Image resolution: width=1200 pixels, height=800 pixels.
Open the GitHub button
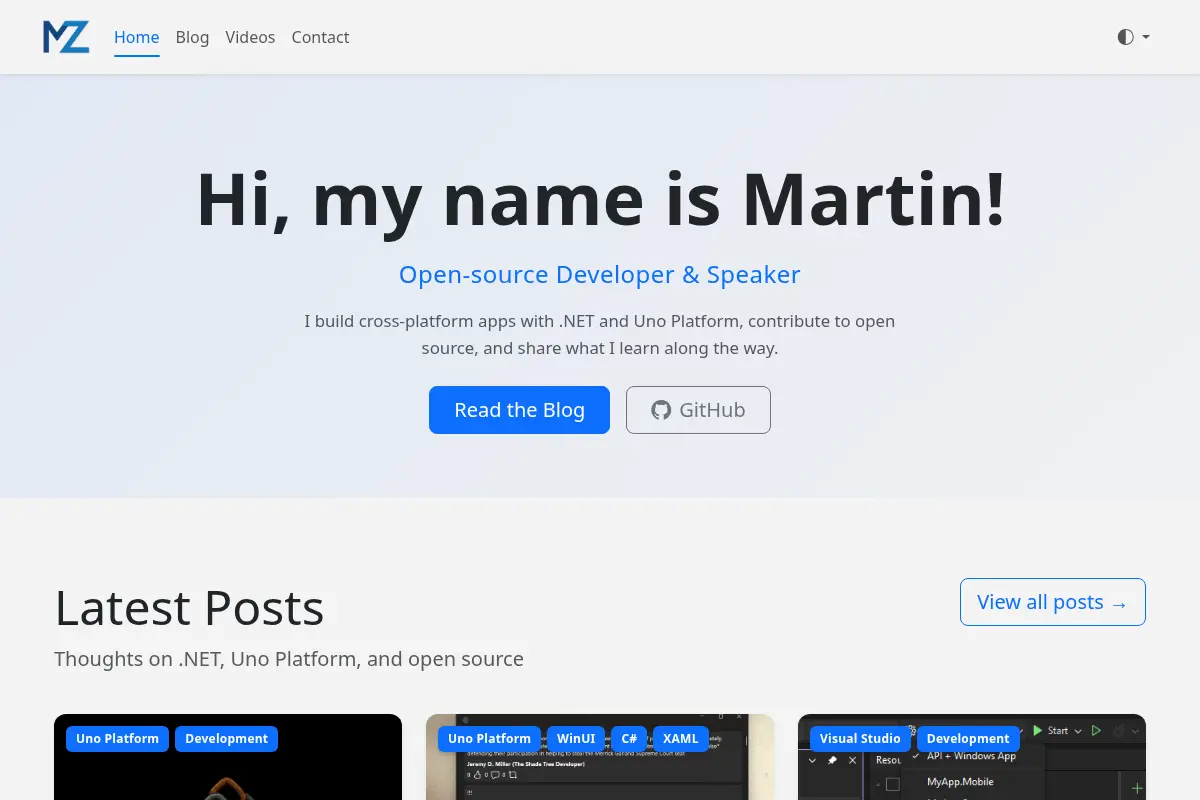(698, 410)
